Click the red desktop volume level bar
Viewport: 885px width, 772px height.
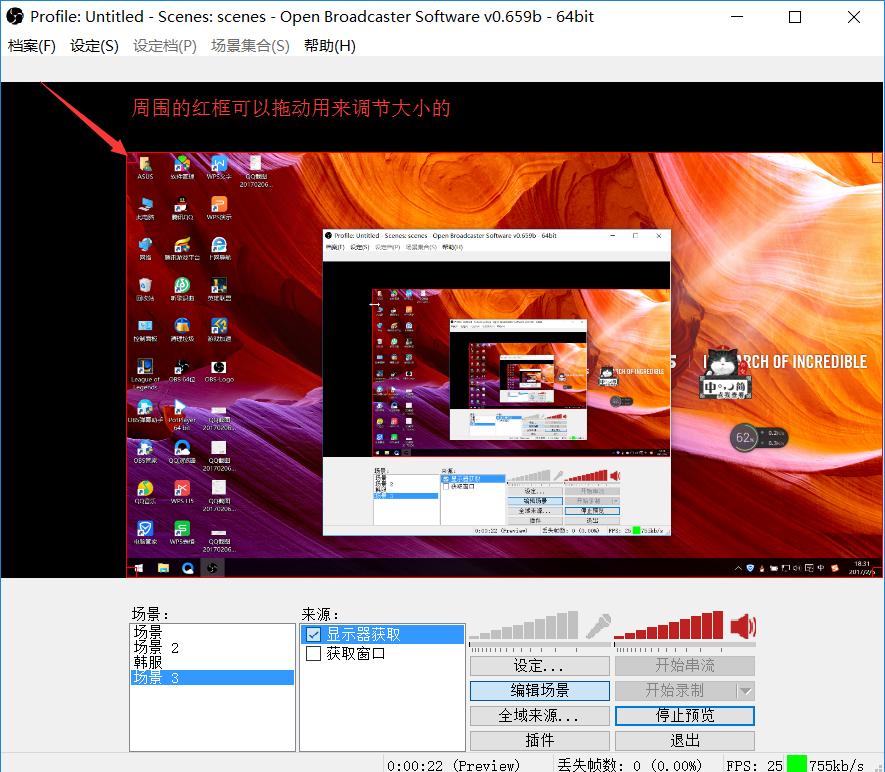pyautogui.click(x=668, y=627)
